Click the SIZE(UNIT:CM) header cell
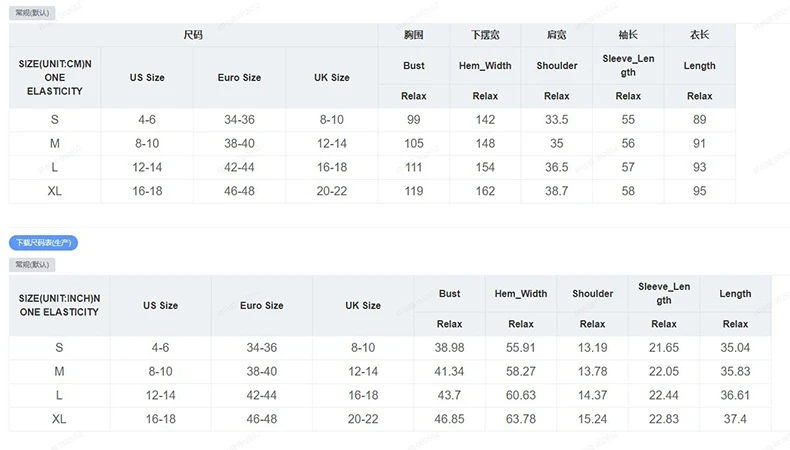This screenshot has height=450, width=790. coord(55,77)
